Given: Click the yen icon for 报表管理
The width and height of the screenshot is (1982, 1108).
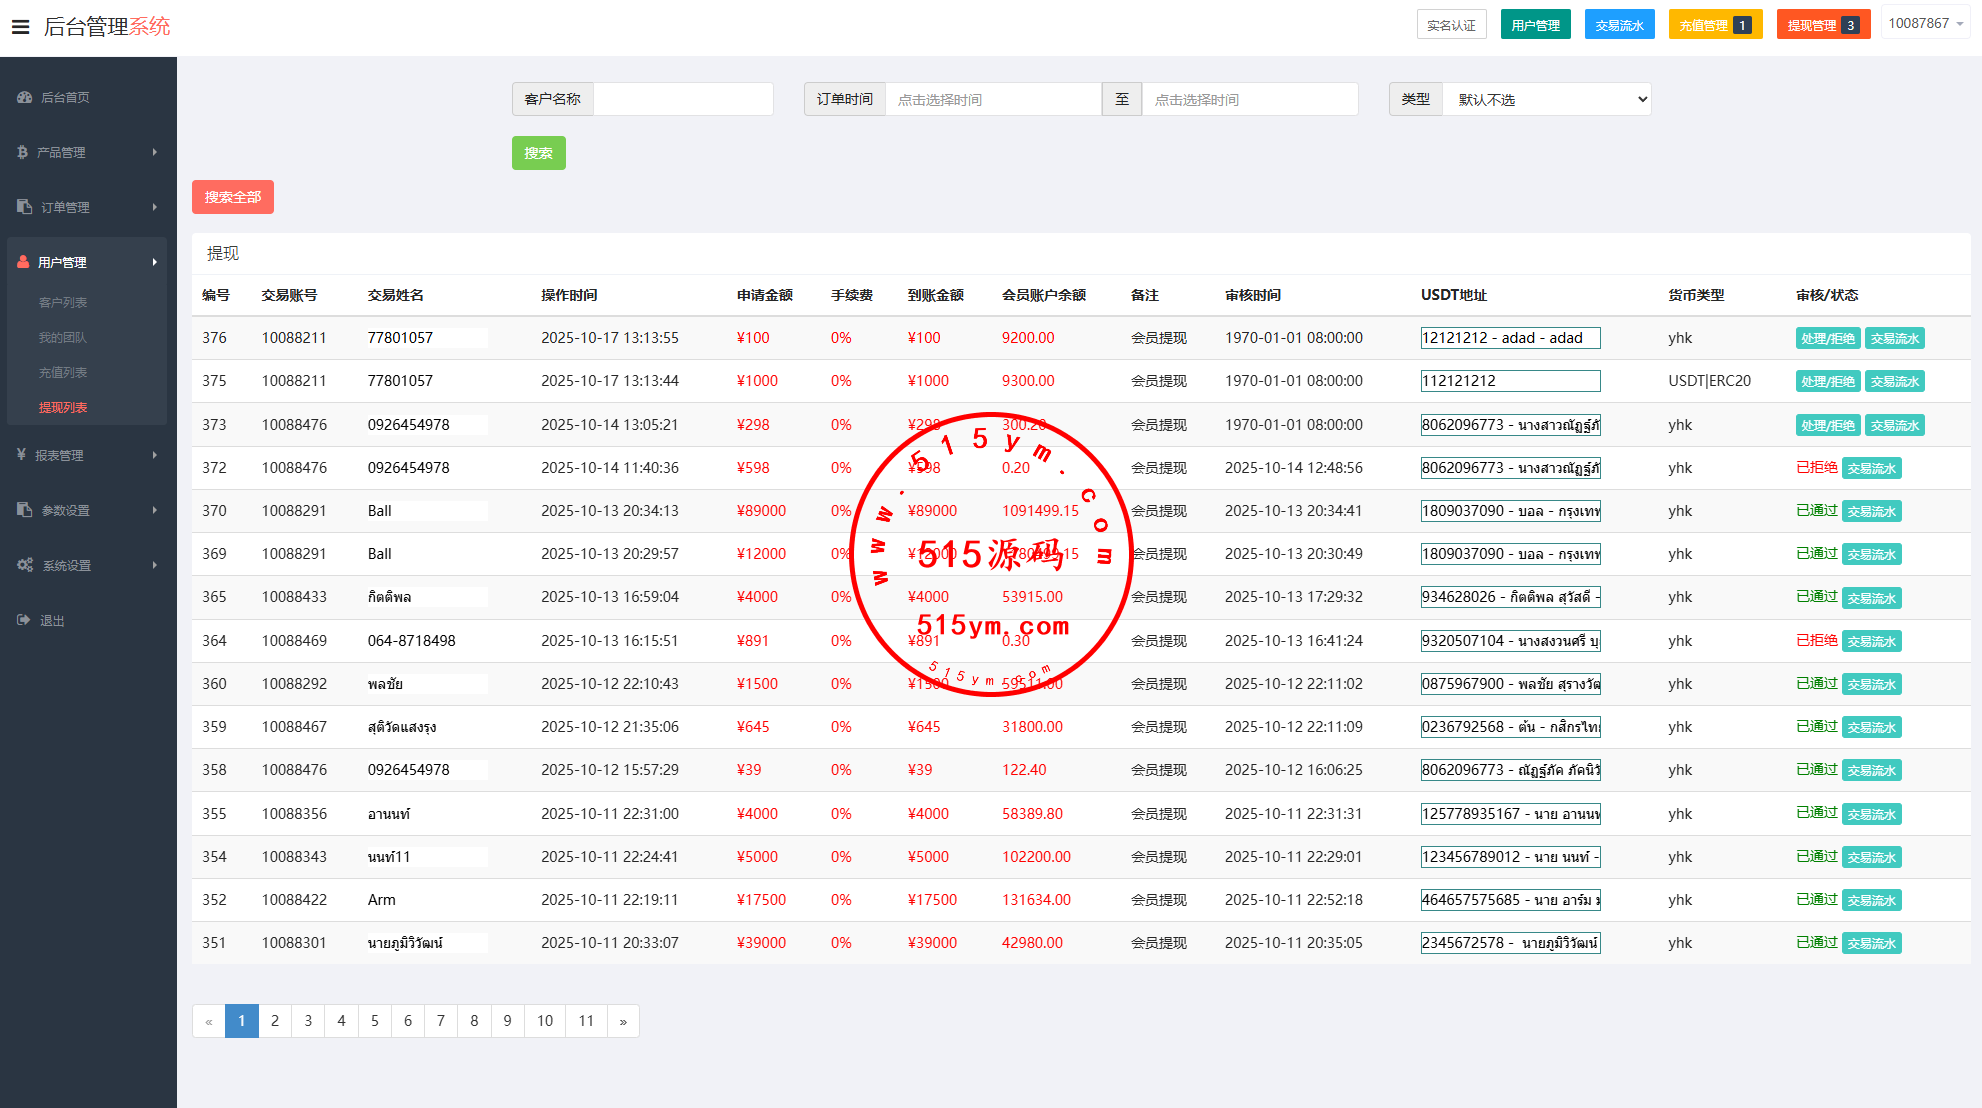Looking at the screenshot, I should tap(22, 455).
